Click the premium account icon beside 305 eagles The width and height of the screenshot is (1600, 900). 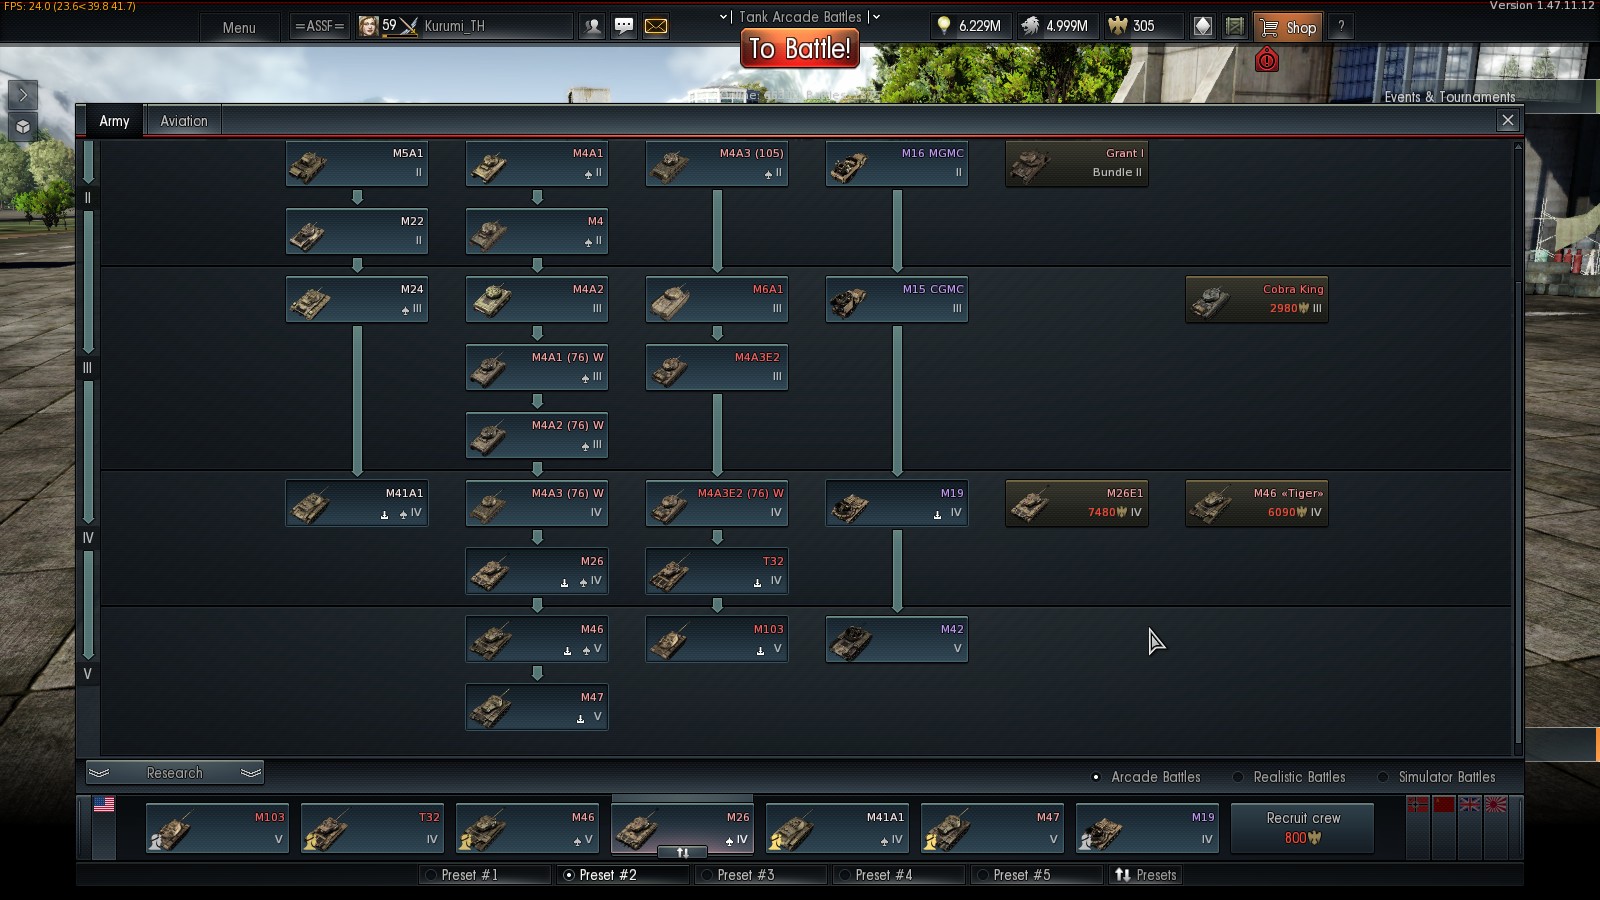[x=1203, y=27]
